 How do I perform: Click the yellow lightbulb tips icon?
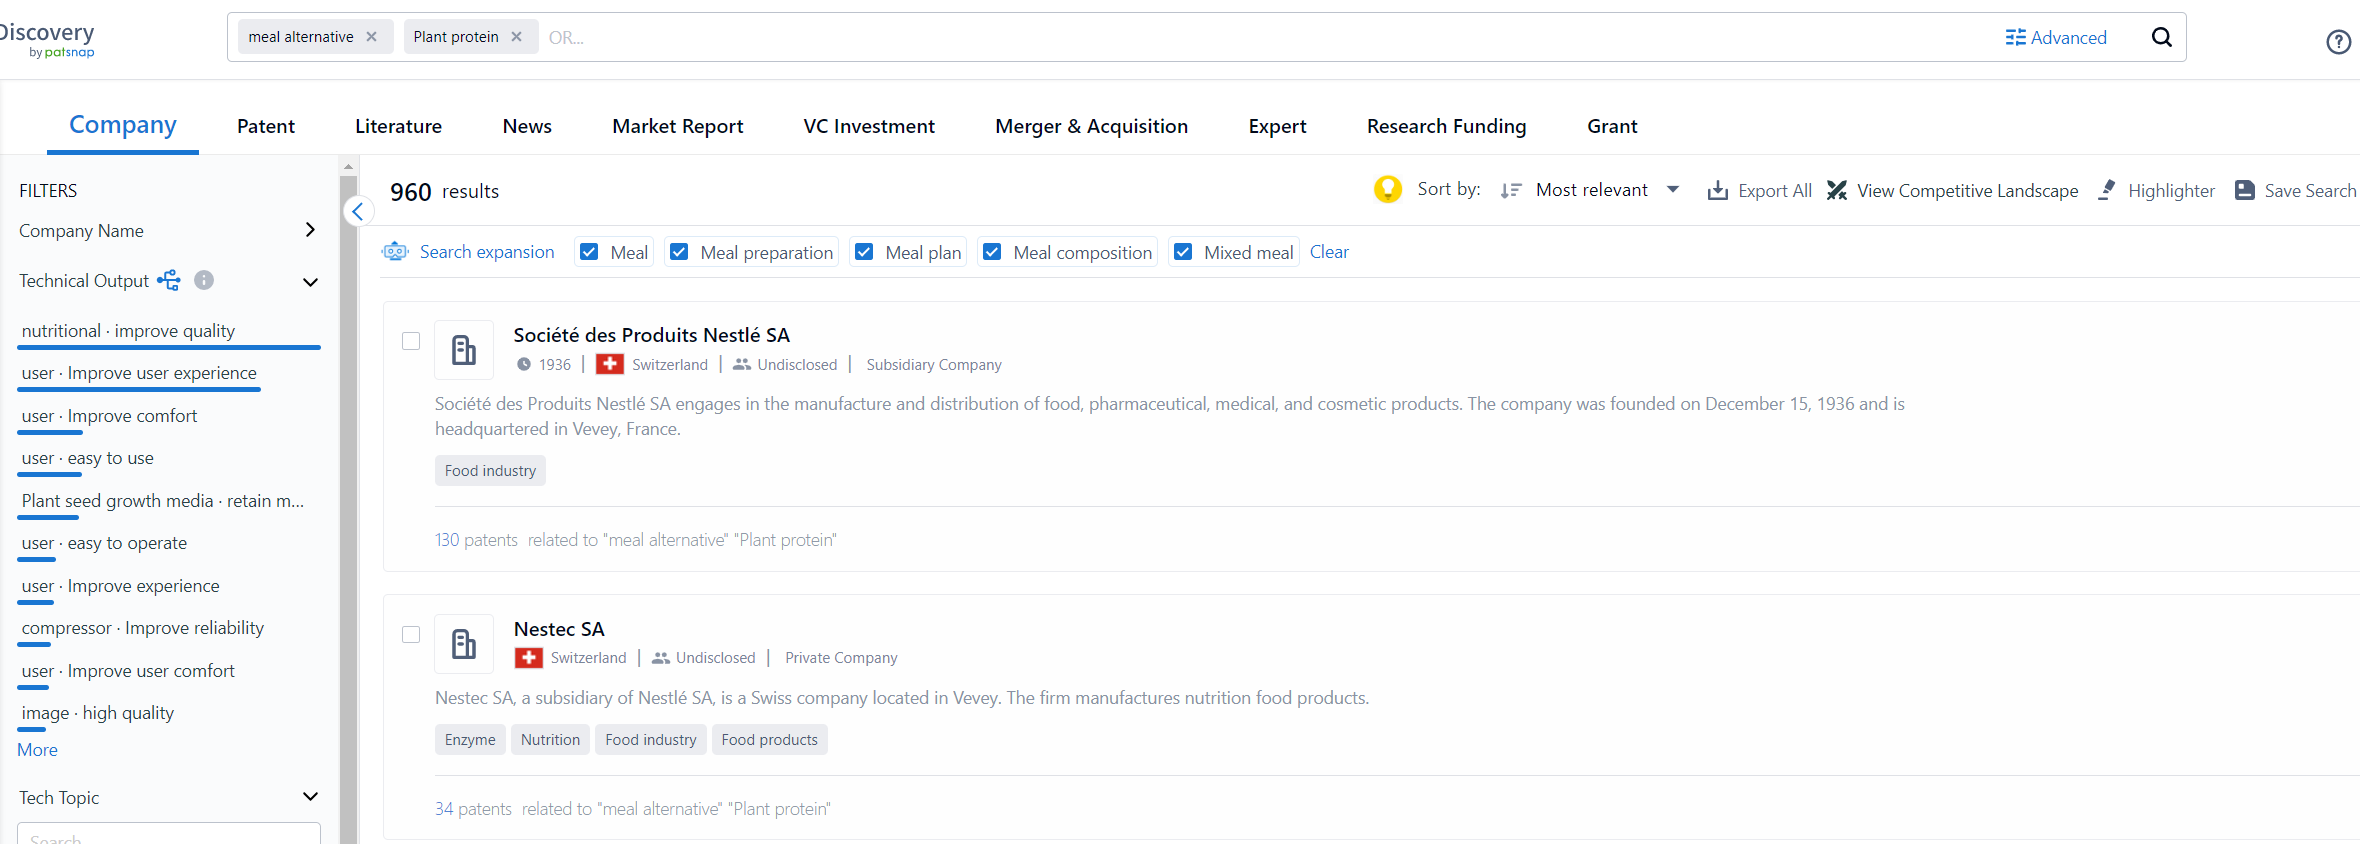point(1387,189)
